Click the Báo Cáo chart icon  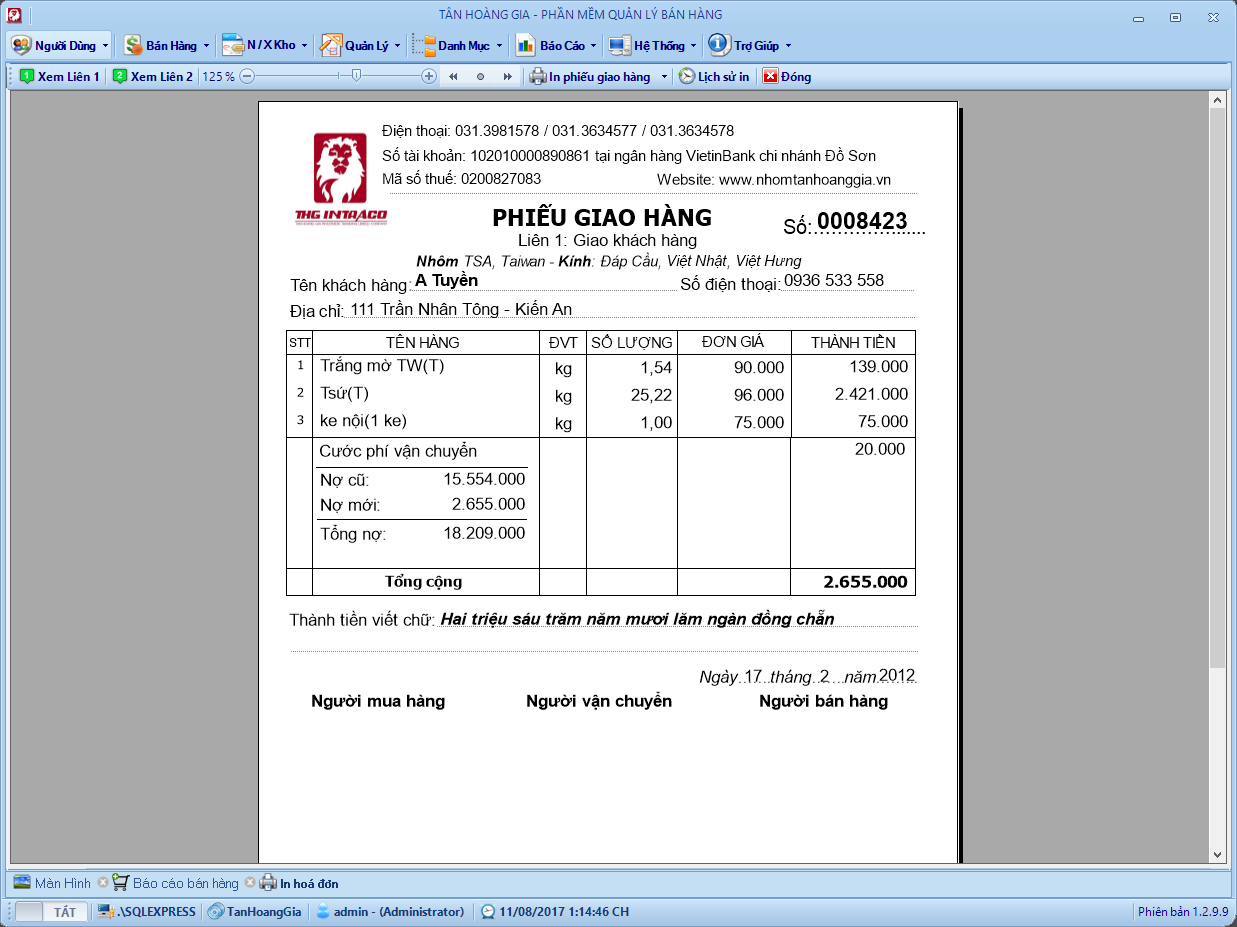click(x=526, y=46)
